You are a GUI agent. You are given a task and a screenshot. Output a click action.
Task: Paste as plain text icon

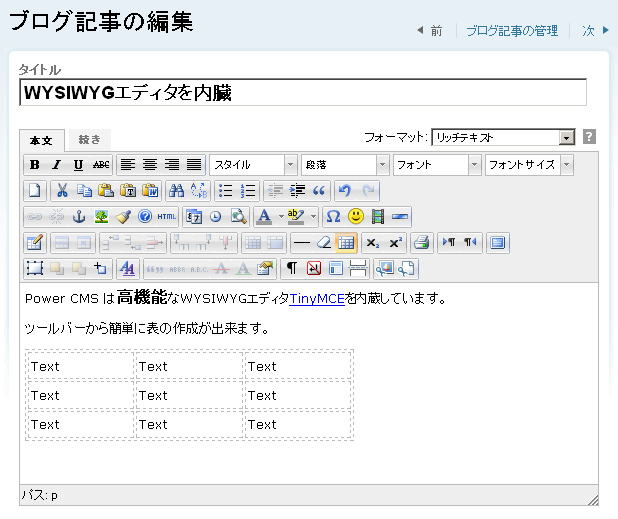(x=128, y=191)
